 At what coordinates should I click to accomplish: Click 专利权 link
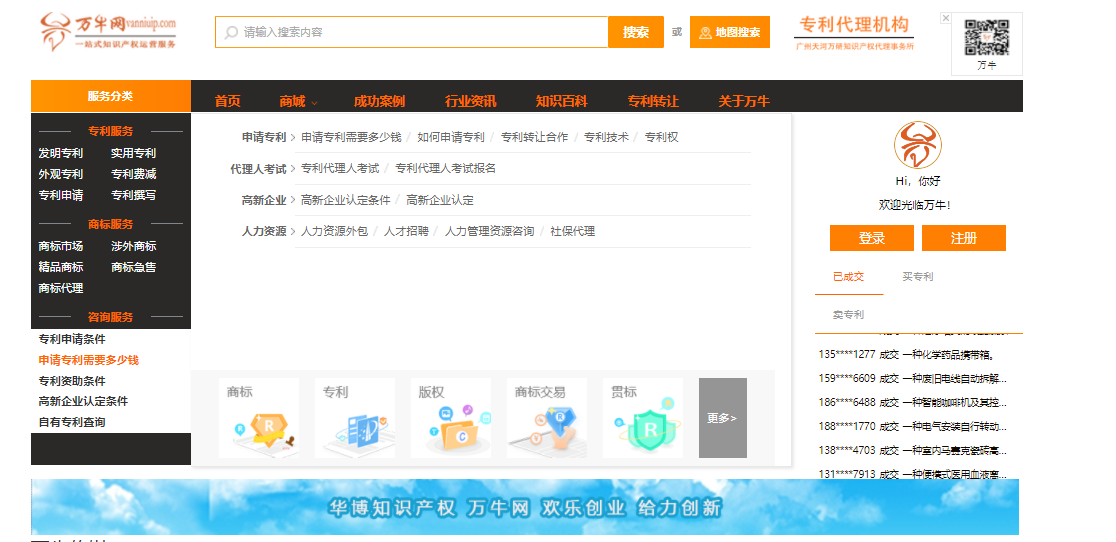point(662,137)
